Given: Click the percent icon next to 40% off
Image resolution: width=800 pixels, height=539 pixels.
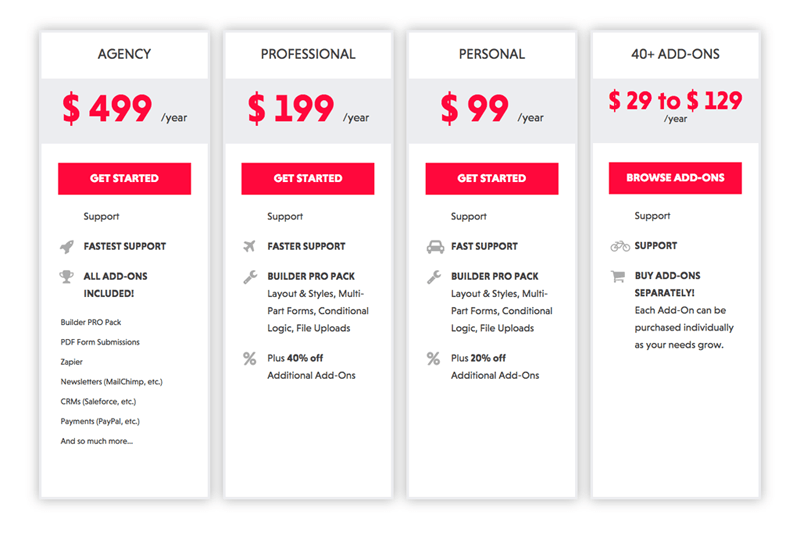Looking at the screenshot, I should tap(249, 358).
